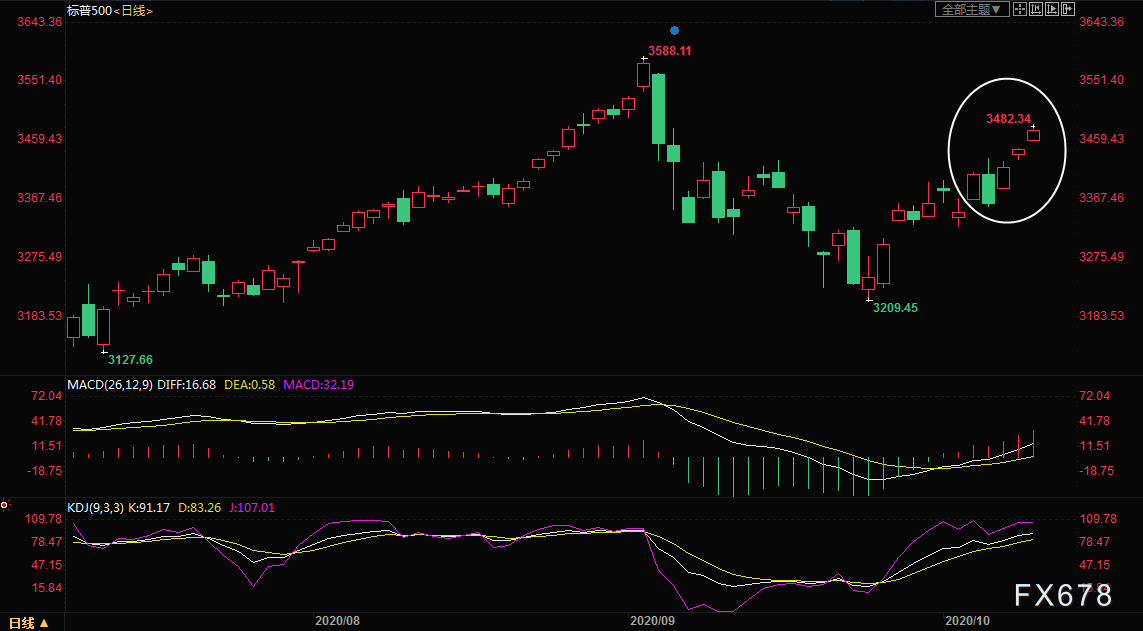The width and height of the screenshot is (1143, 631).
Task: Click the 2020/10 date label
Action: pyautogui.click(x=967, y=621)
